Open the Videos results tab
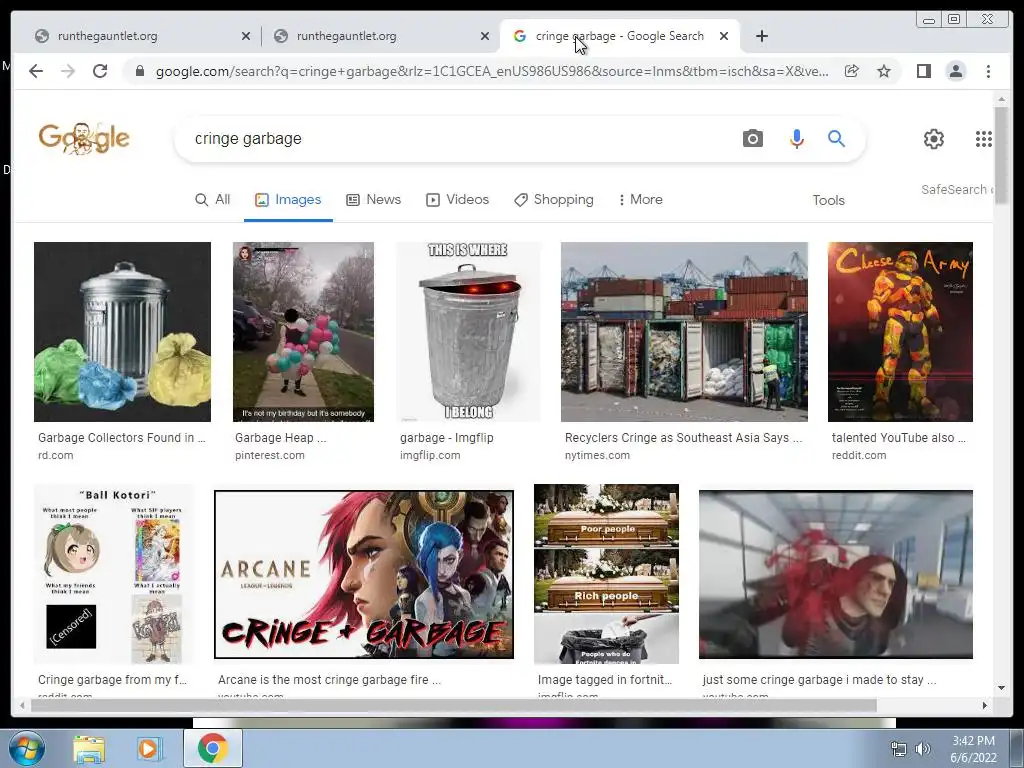 (x=457, y=200)
